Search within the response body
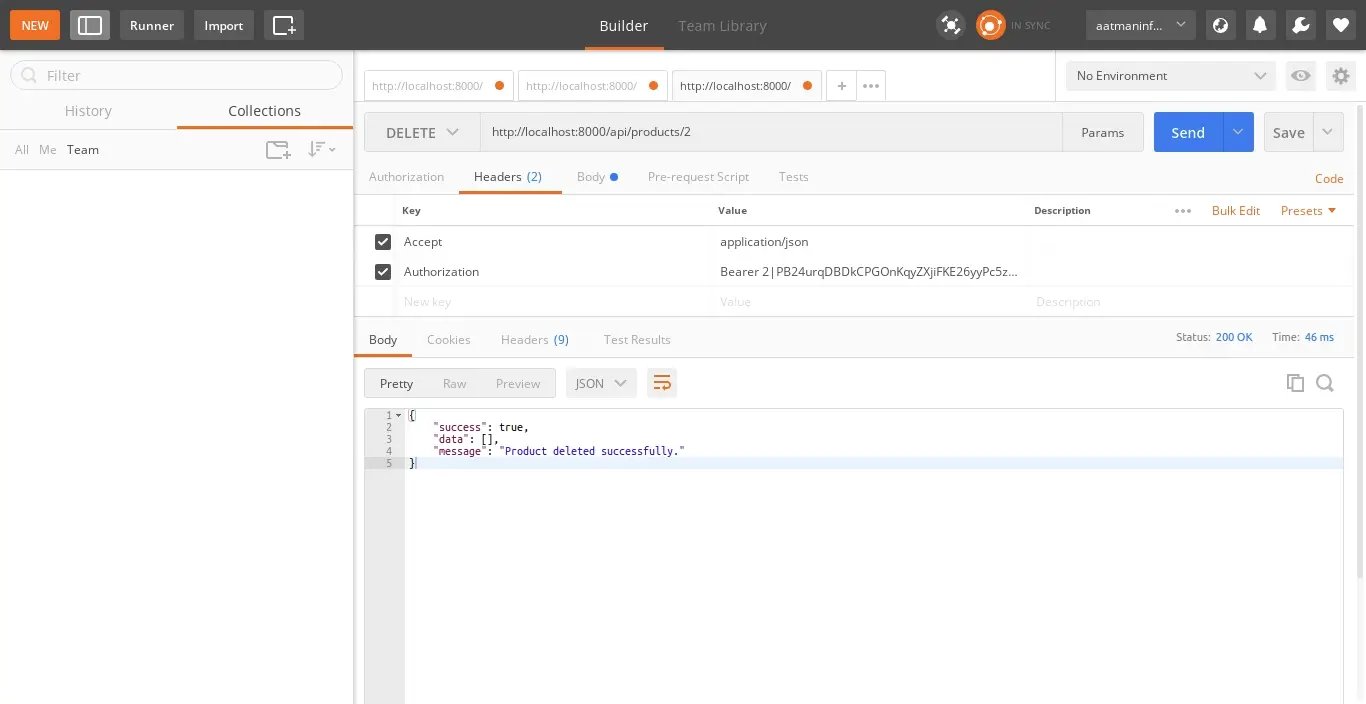 [x=1325, y=383]
